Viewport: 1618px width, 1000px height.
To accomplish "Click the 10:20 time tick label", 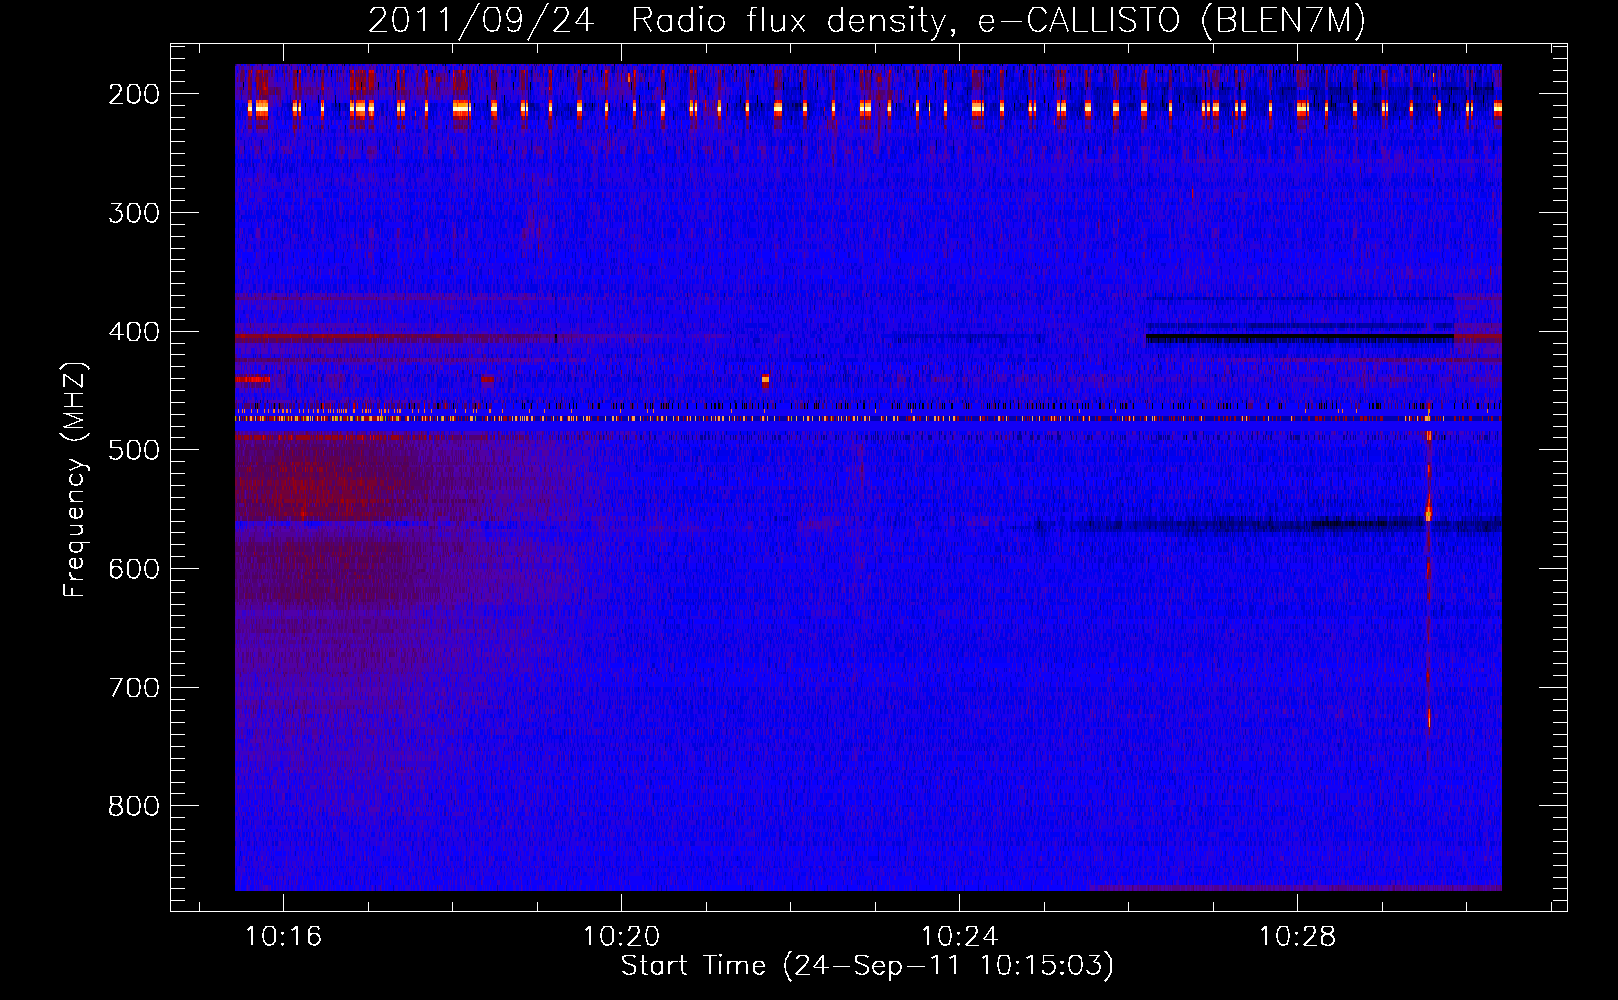I will point(621,937).
